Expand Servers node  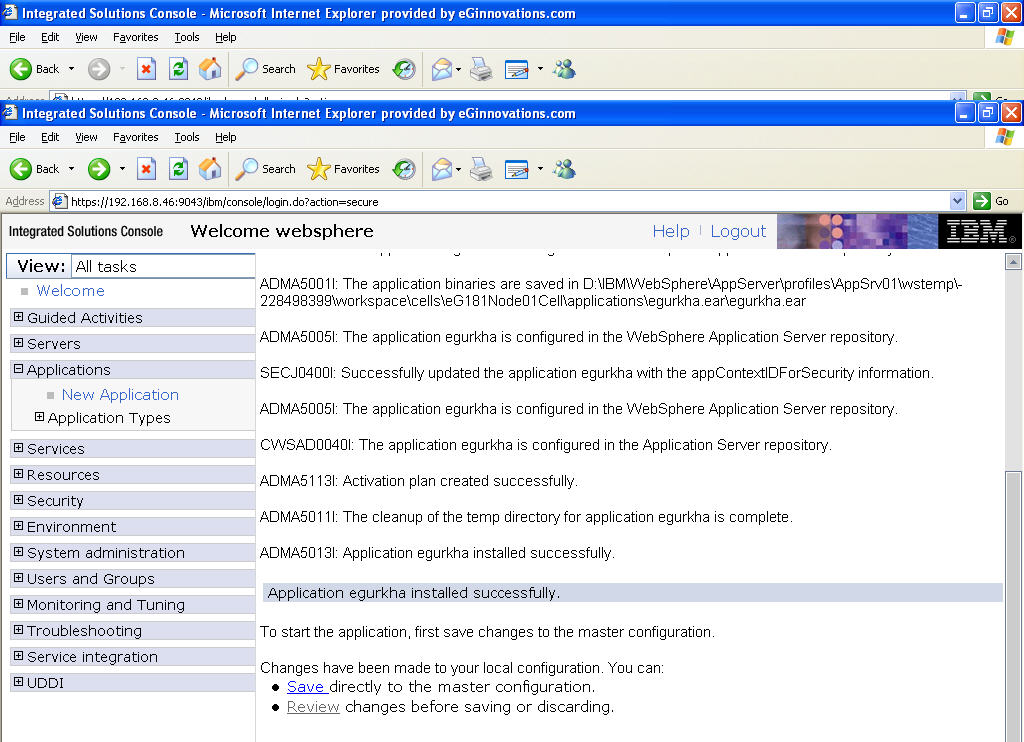(x=18, y=343)
